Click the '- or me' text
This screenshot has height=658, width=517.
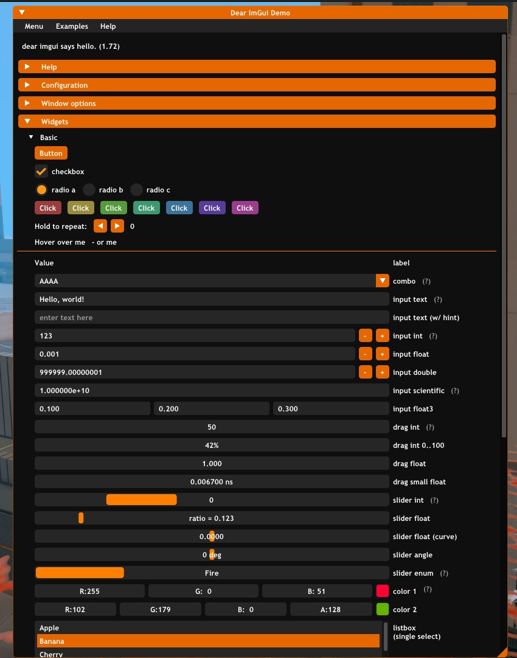tap(104, 242)
